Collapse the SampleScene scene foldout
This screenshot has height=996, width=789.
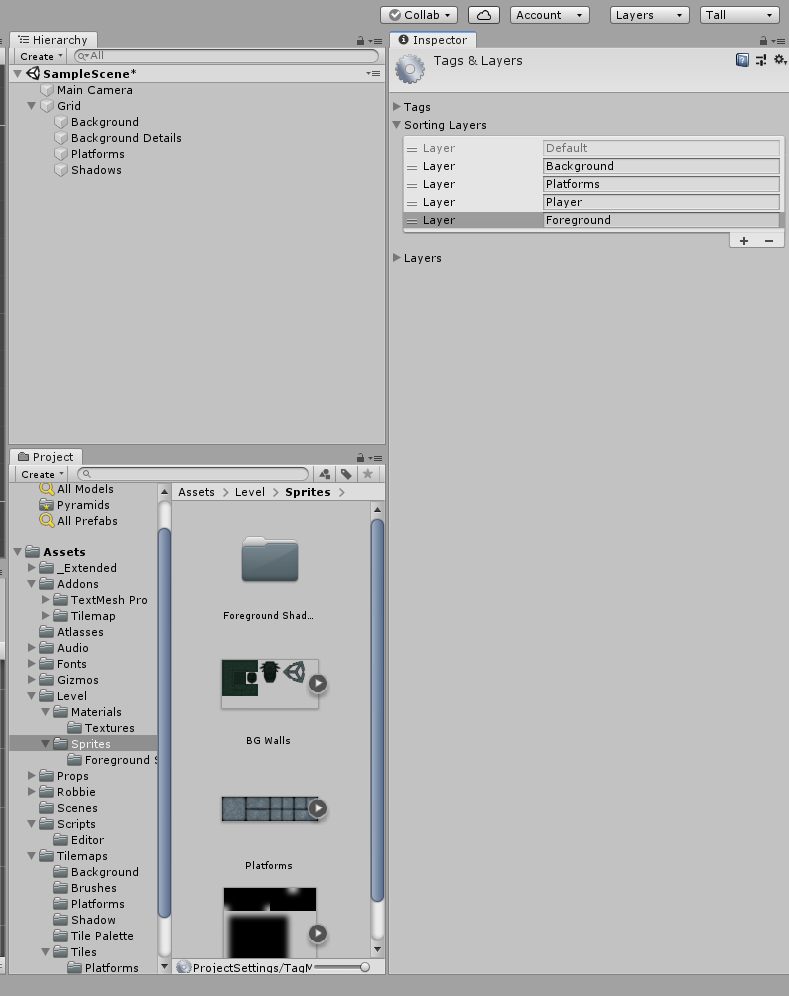click(x=18, y=74)
